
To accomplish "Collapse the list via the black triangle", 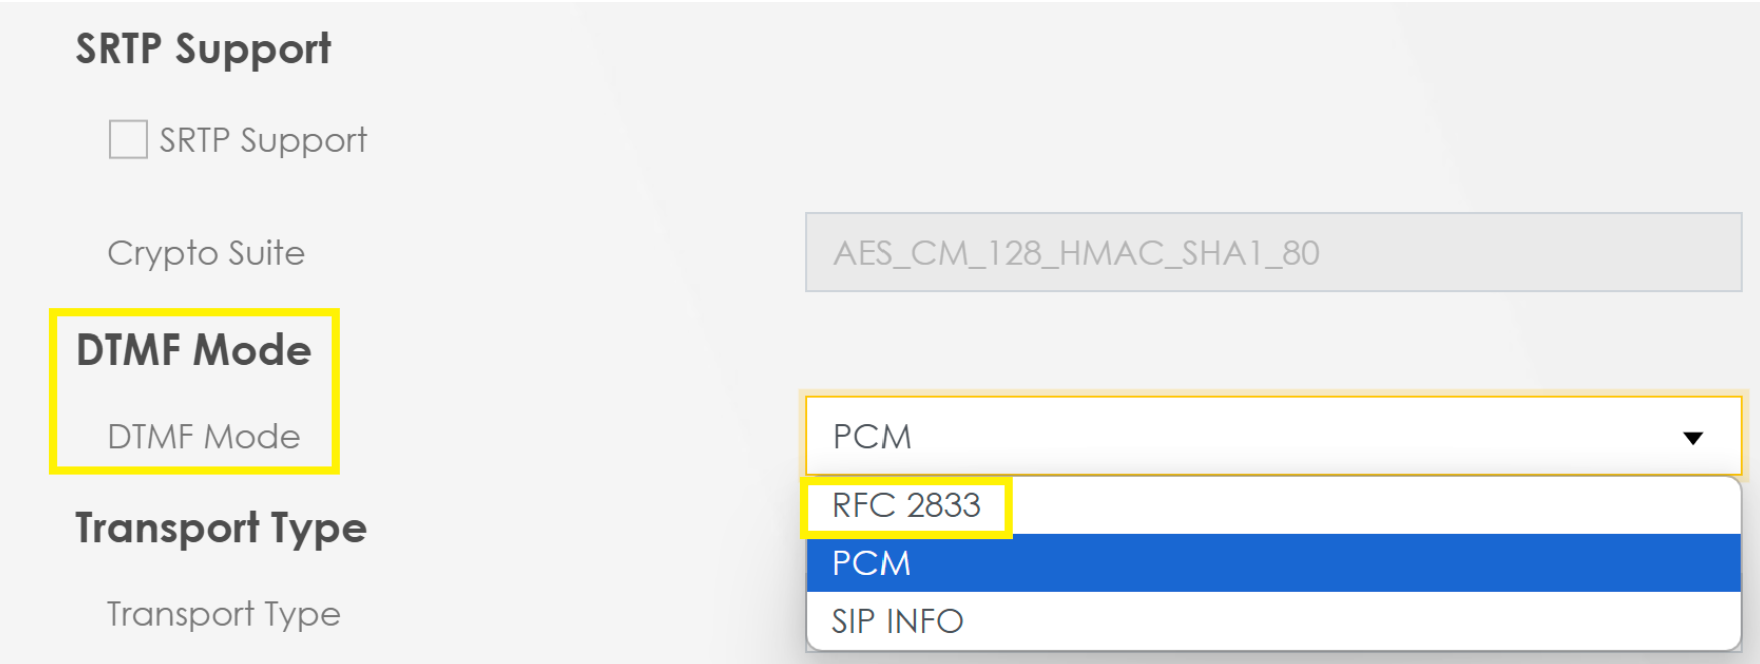I will [x=1692, y=438].
